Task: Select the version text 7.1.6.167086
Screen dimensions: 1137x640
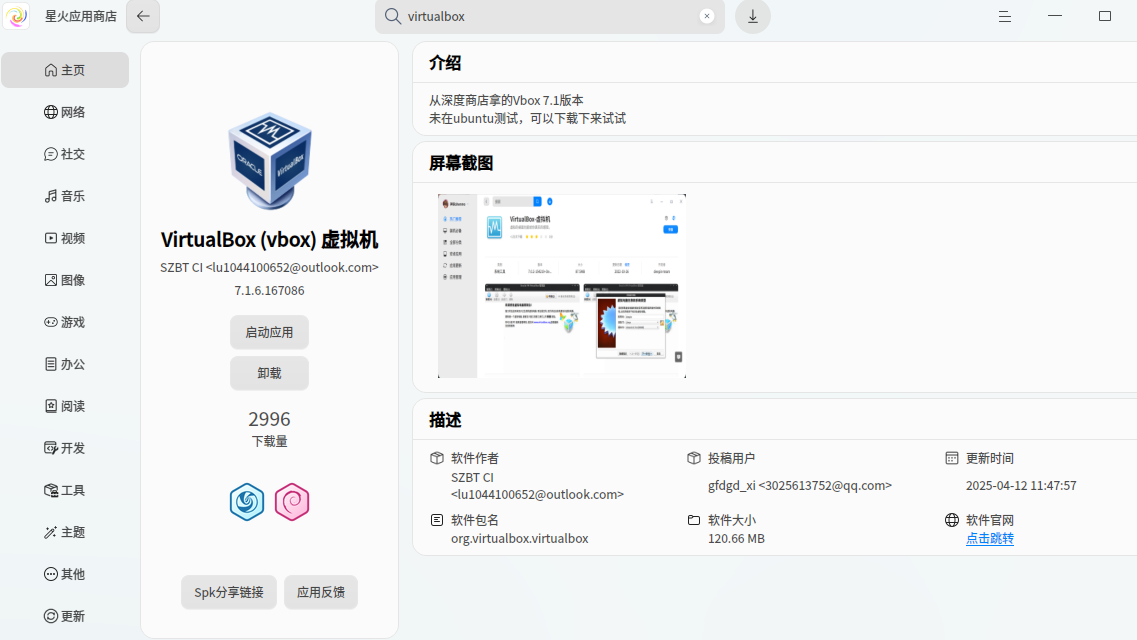Action: click(269, 291)
